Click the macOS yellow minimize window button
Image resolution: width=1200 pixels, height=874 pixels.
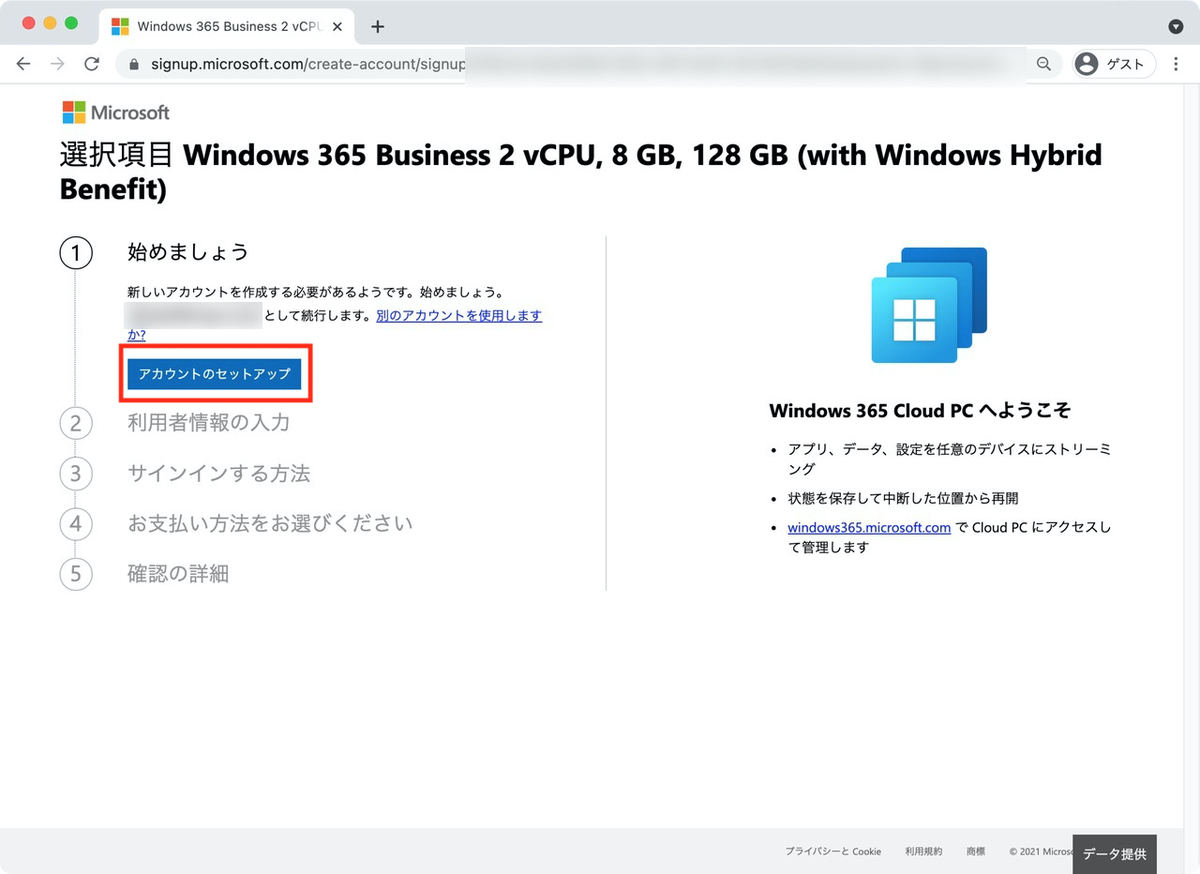(x=50, y=23)
